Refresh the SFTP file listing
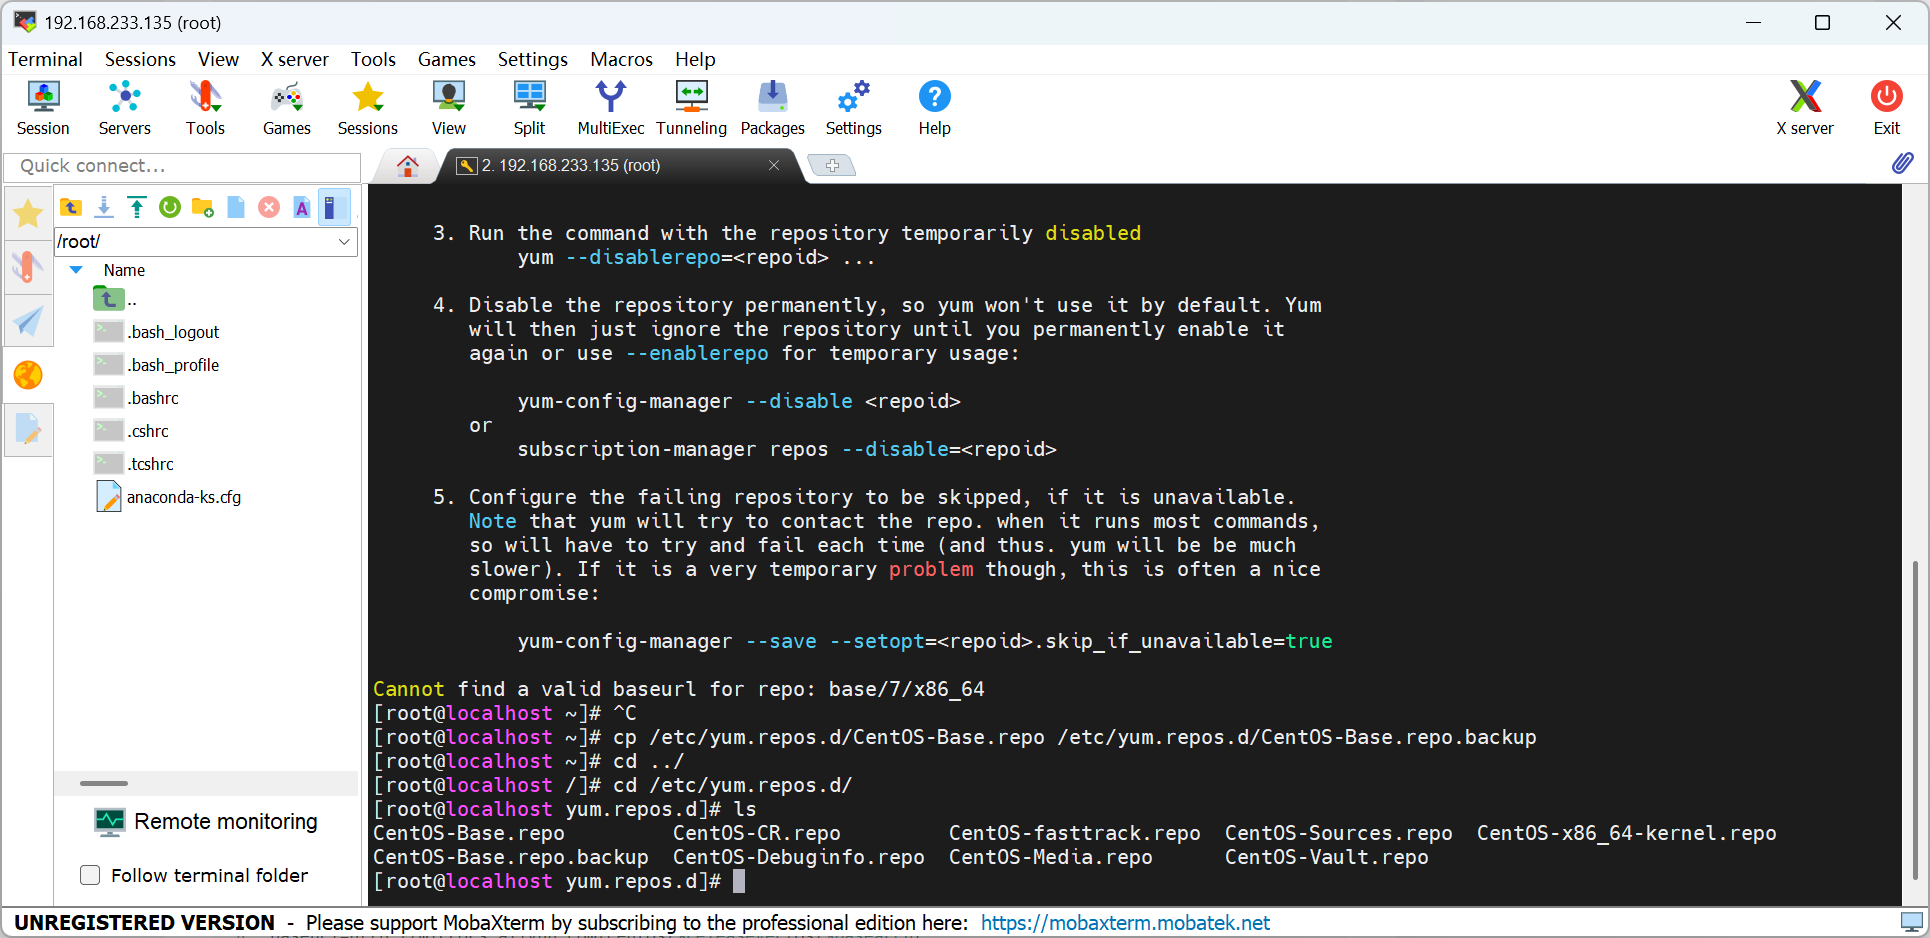 [x=170, y=207]
